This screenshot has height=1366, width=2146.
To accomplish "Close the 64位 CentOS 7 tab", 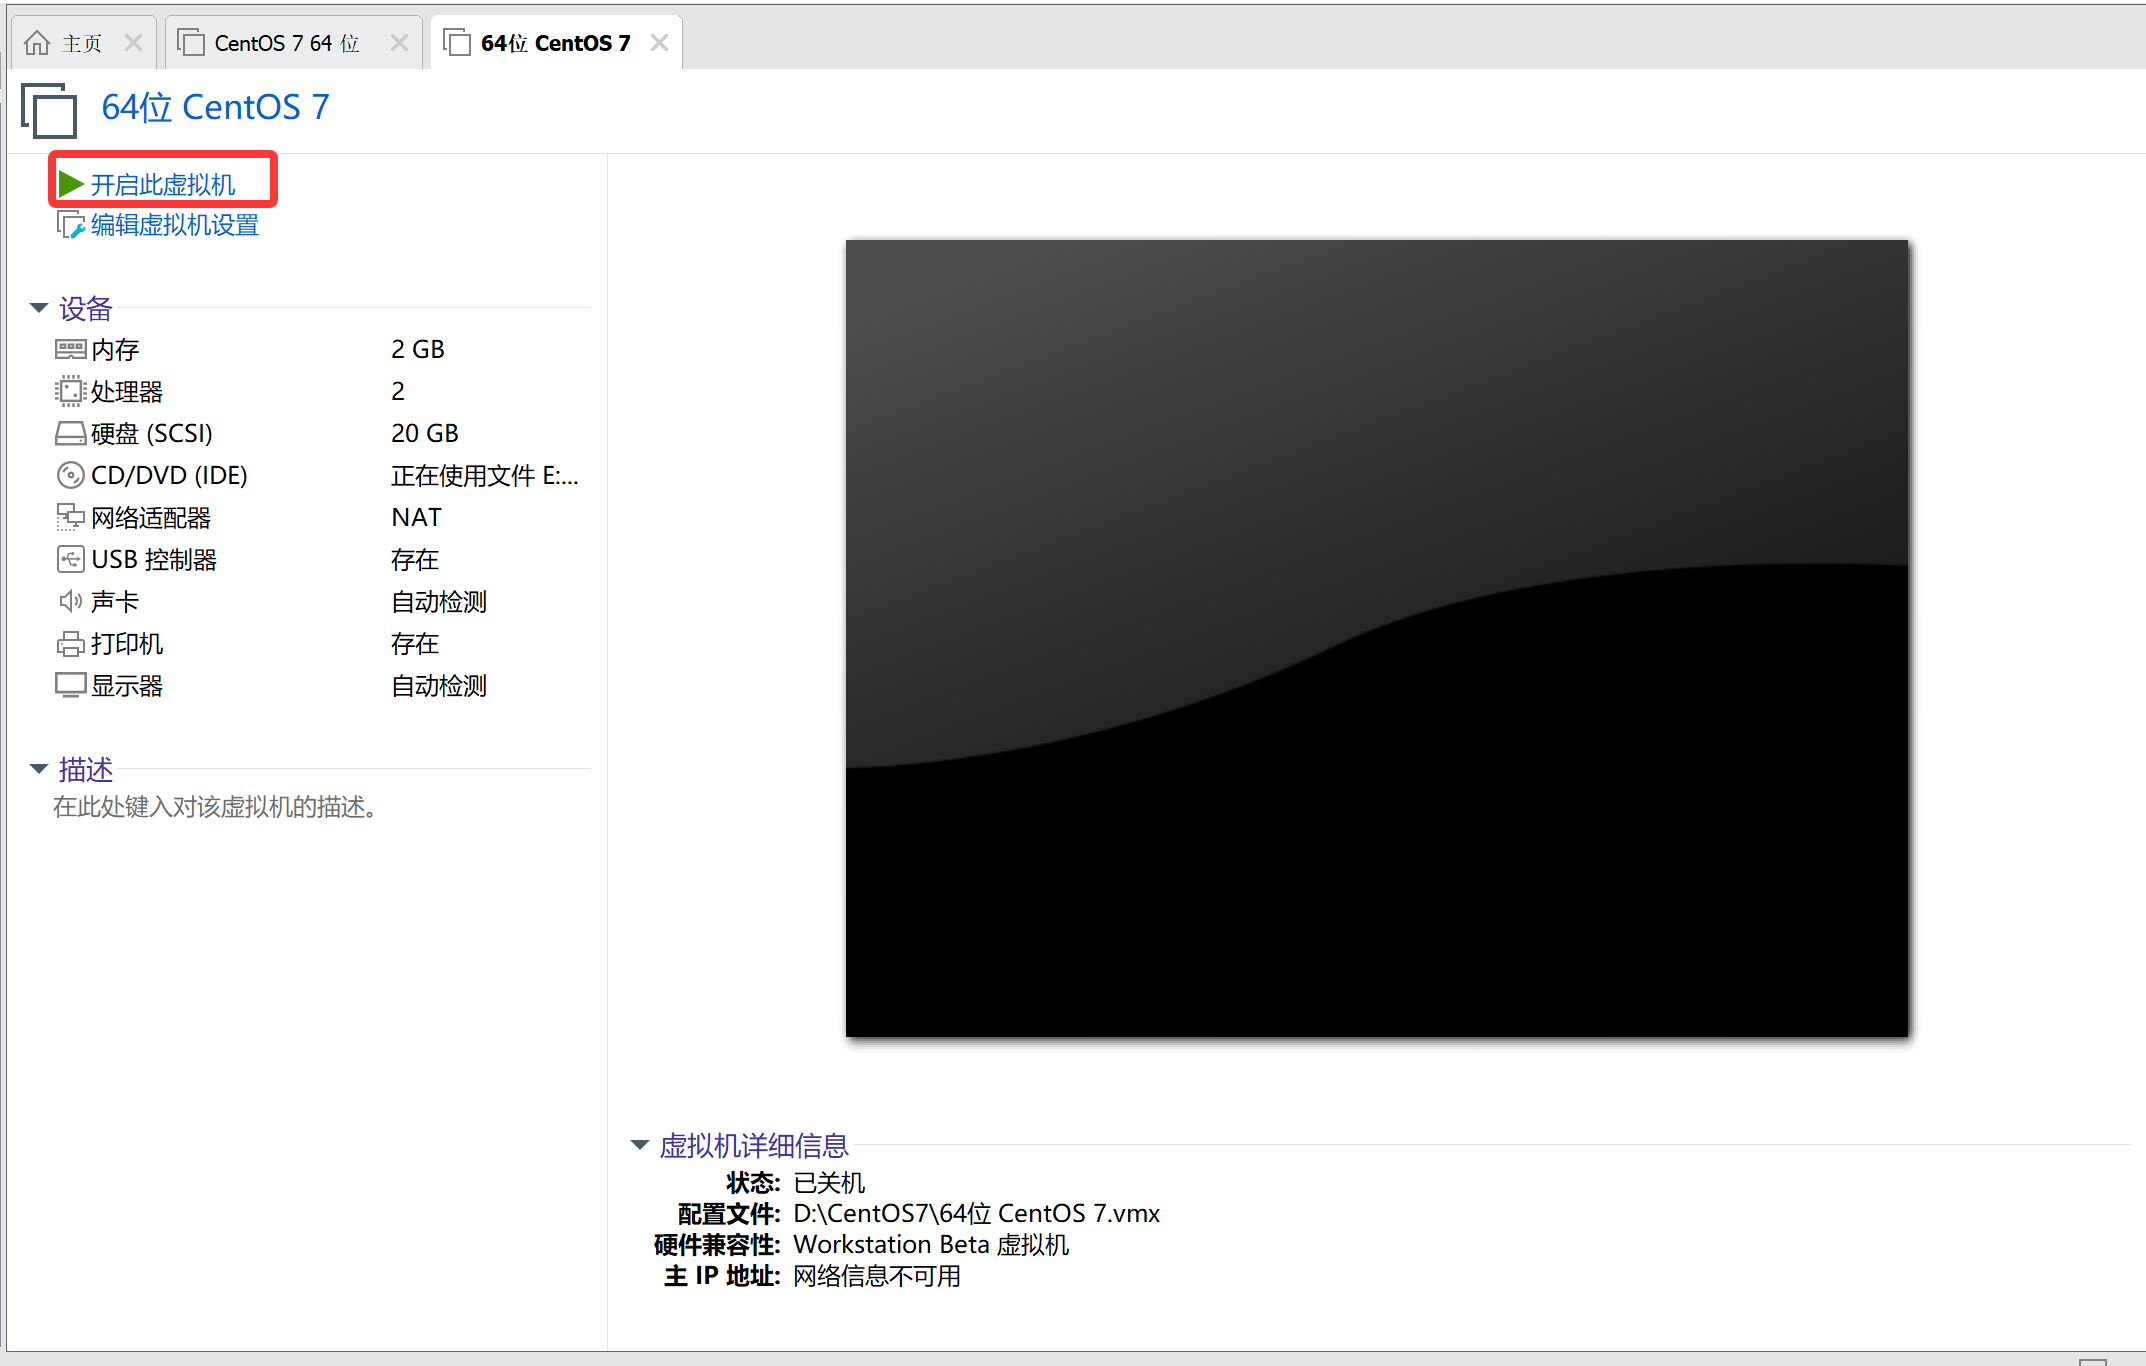I will click(659, 43).
